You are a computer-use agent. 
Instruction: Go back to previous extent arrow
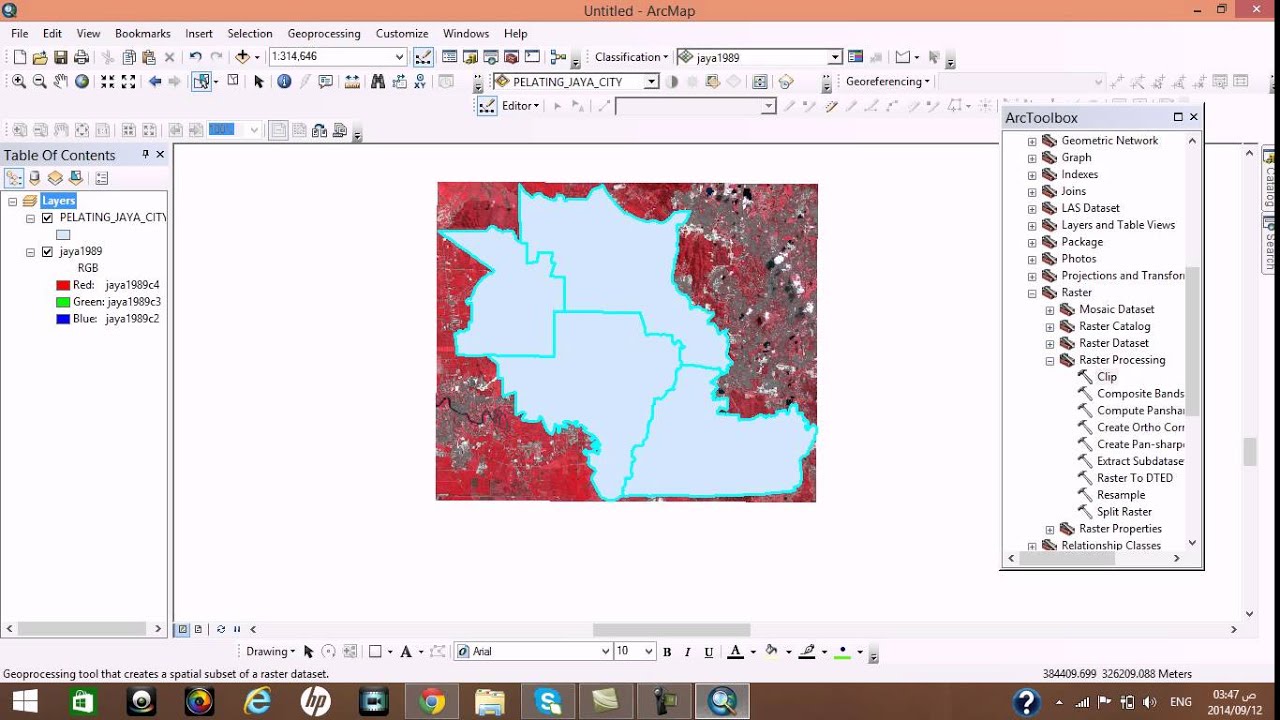[155, 82]
